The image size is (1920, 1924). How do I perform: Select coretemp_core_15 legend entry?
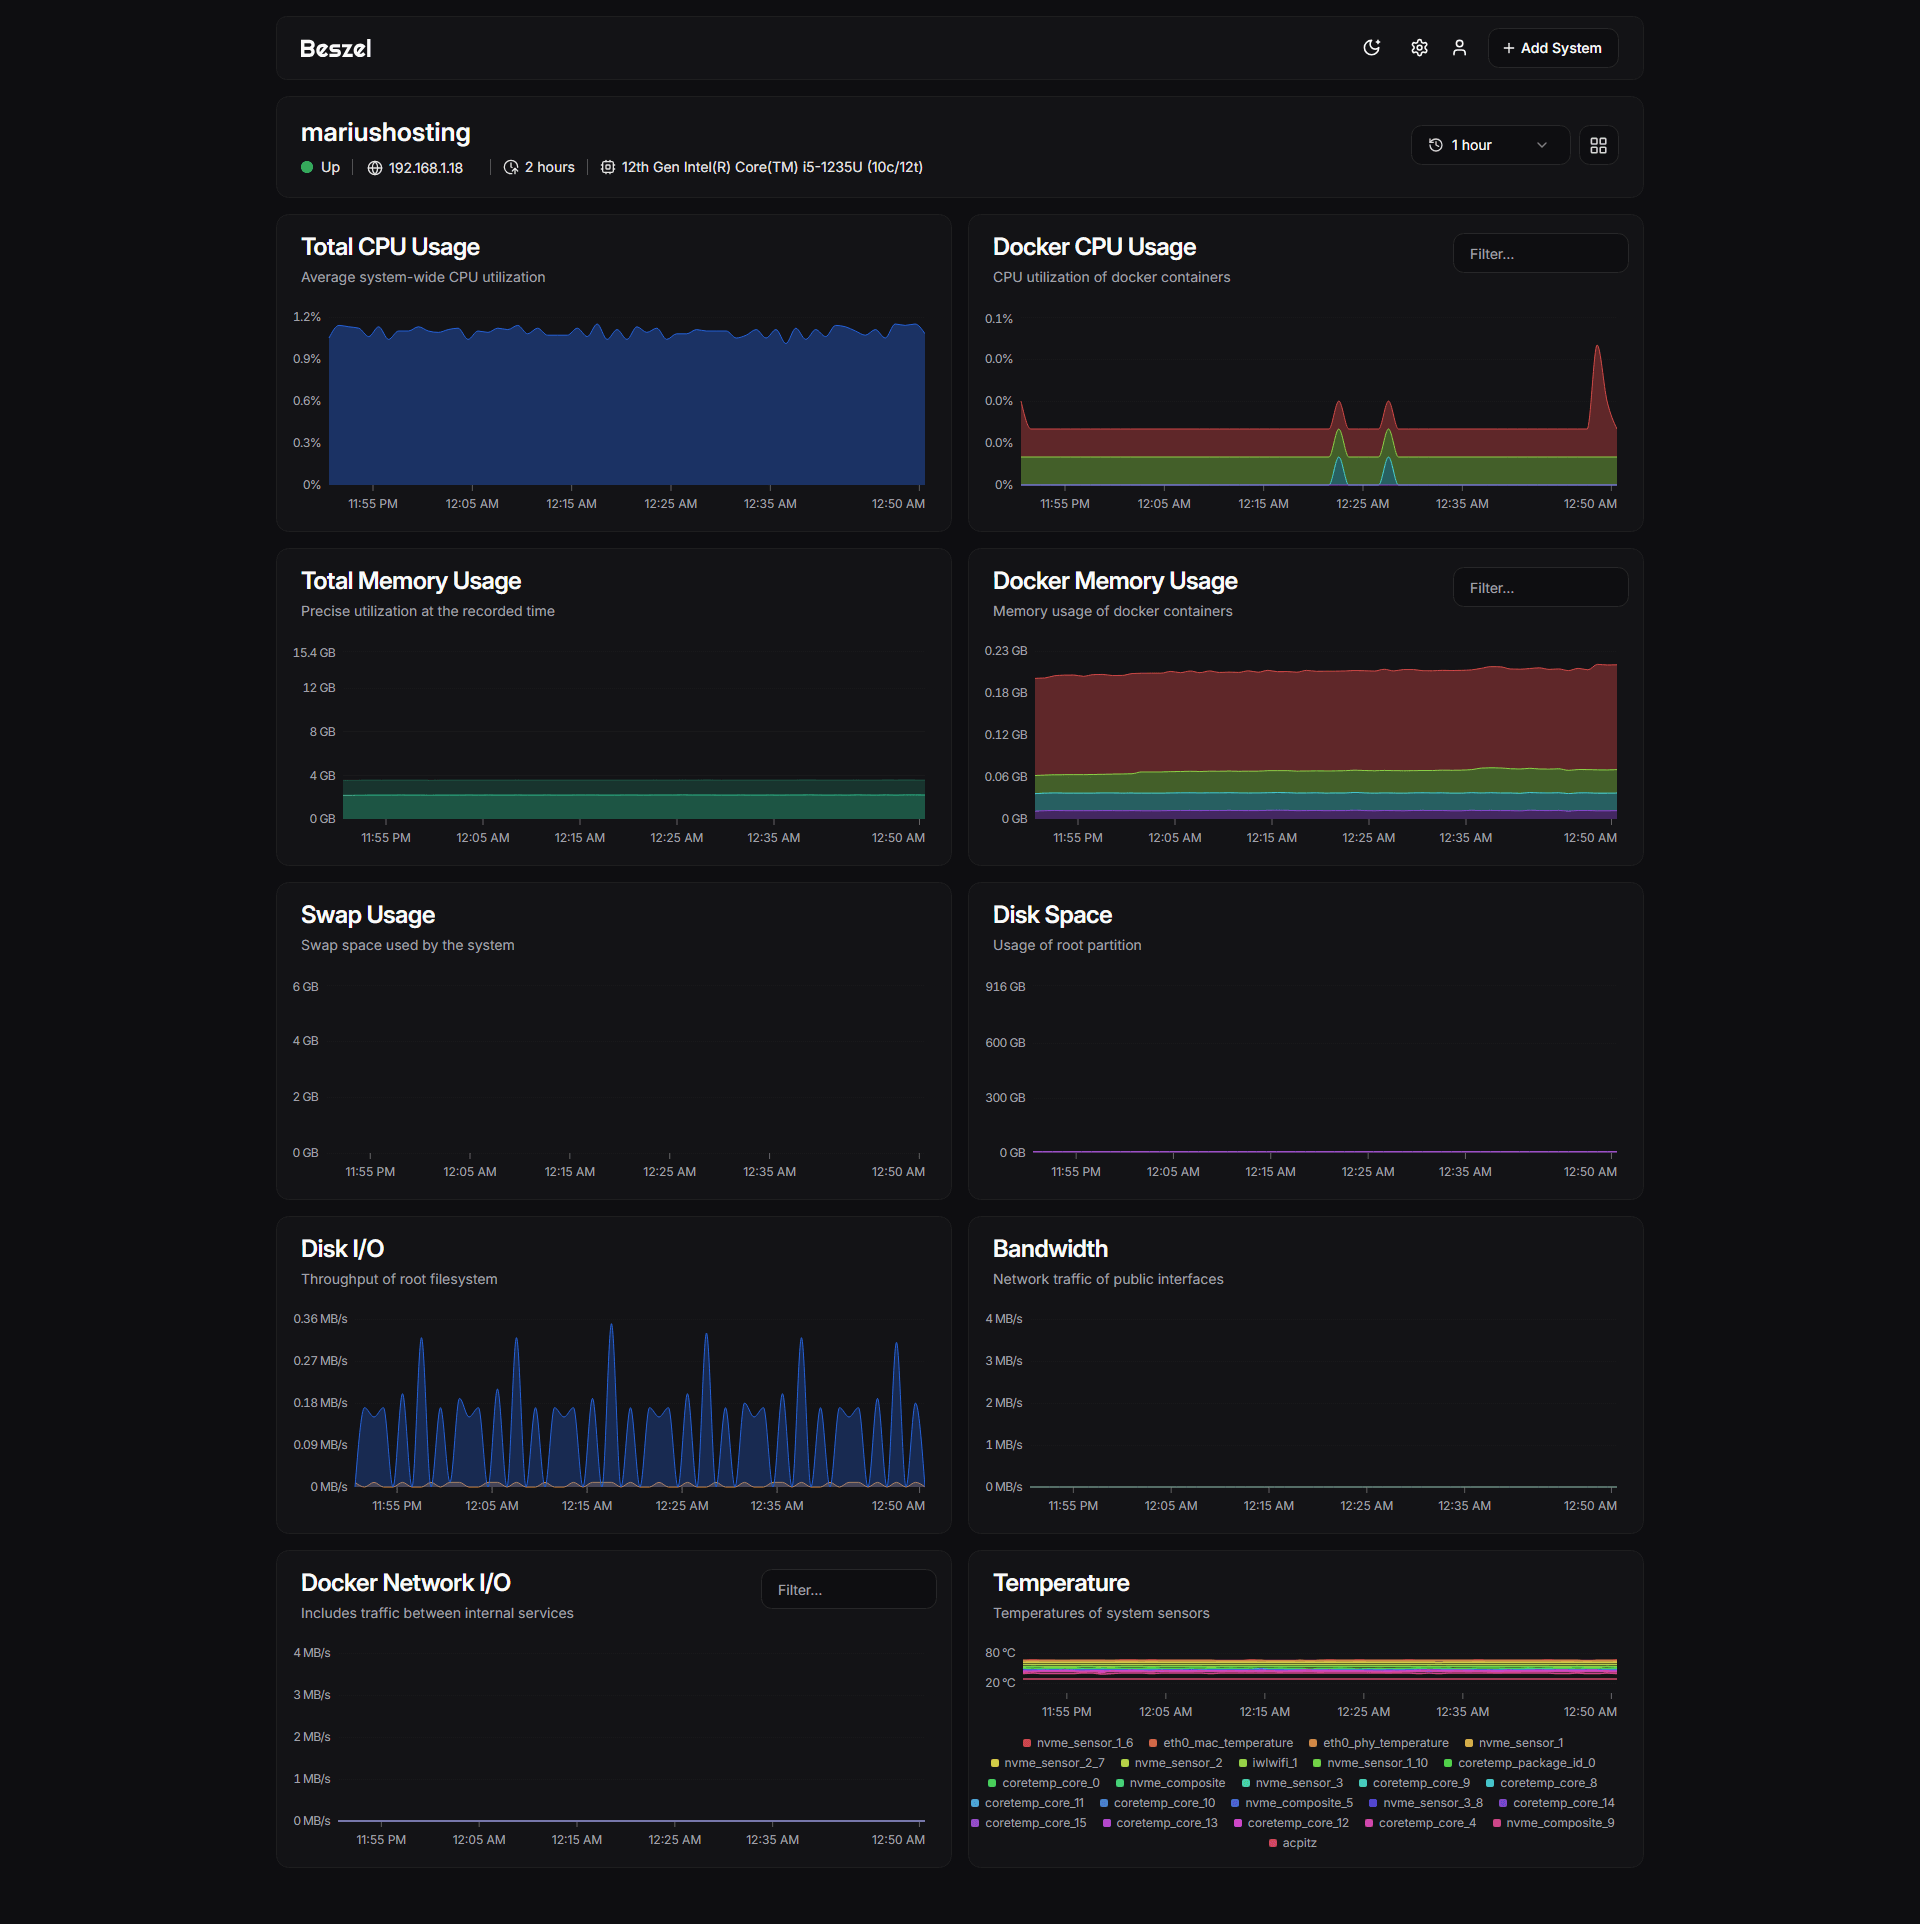click(1028, 1823)
